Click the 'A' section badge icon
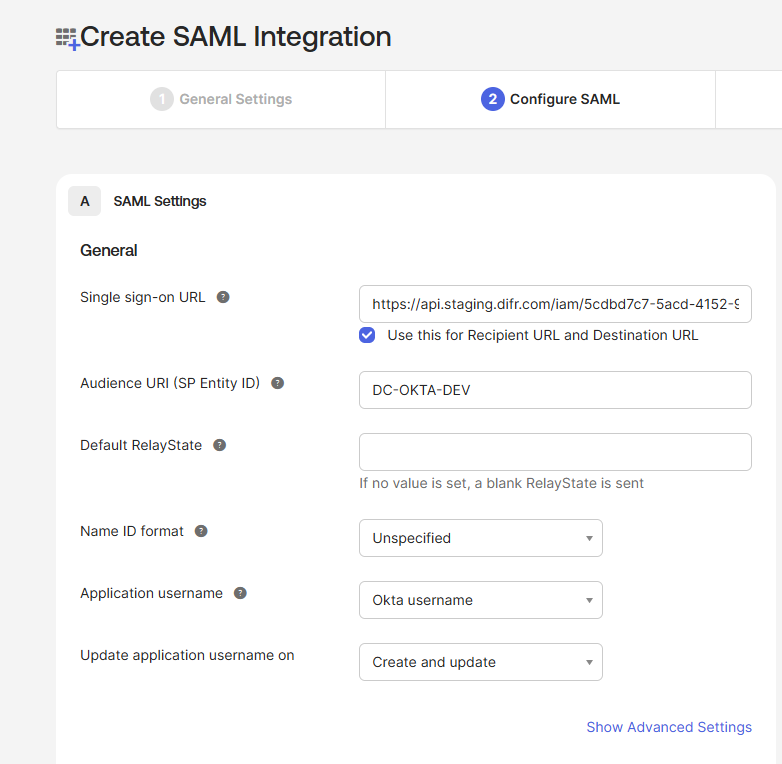Viewport: 782px width, 764px height. pyautogui.click(x=85, y=201)
